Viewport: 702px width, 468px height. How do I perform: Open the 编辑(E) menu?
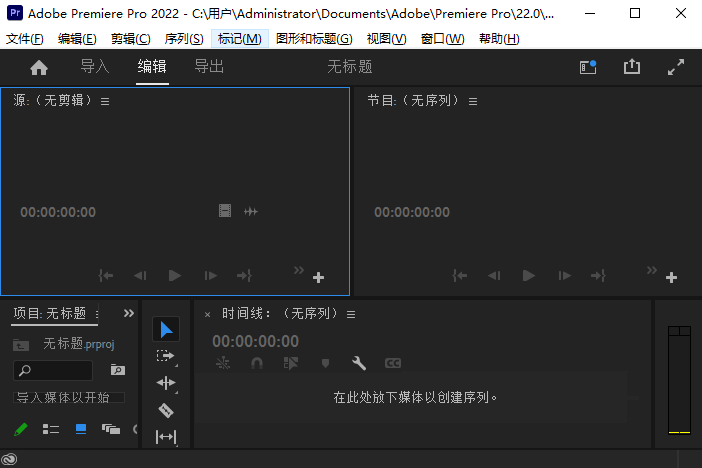(77, 39)
